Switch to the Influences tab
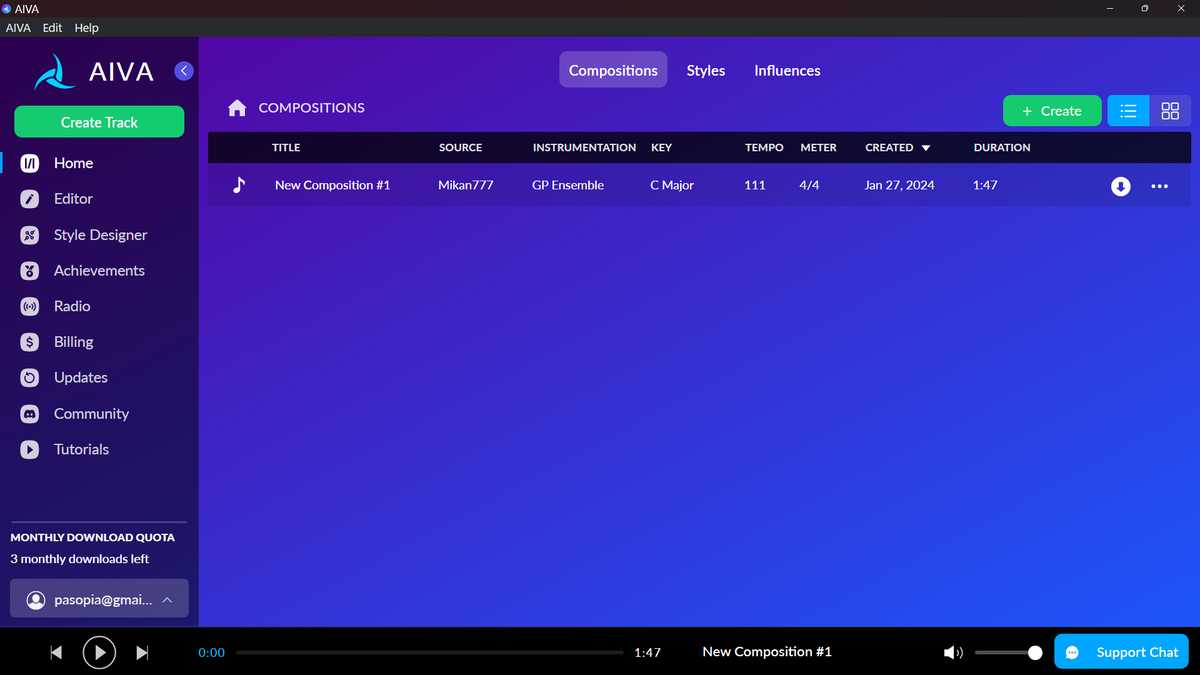Screen dimensions: 1200x675 [787, 70]
